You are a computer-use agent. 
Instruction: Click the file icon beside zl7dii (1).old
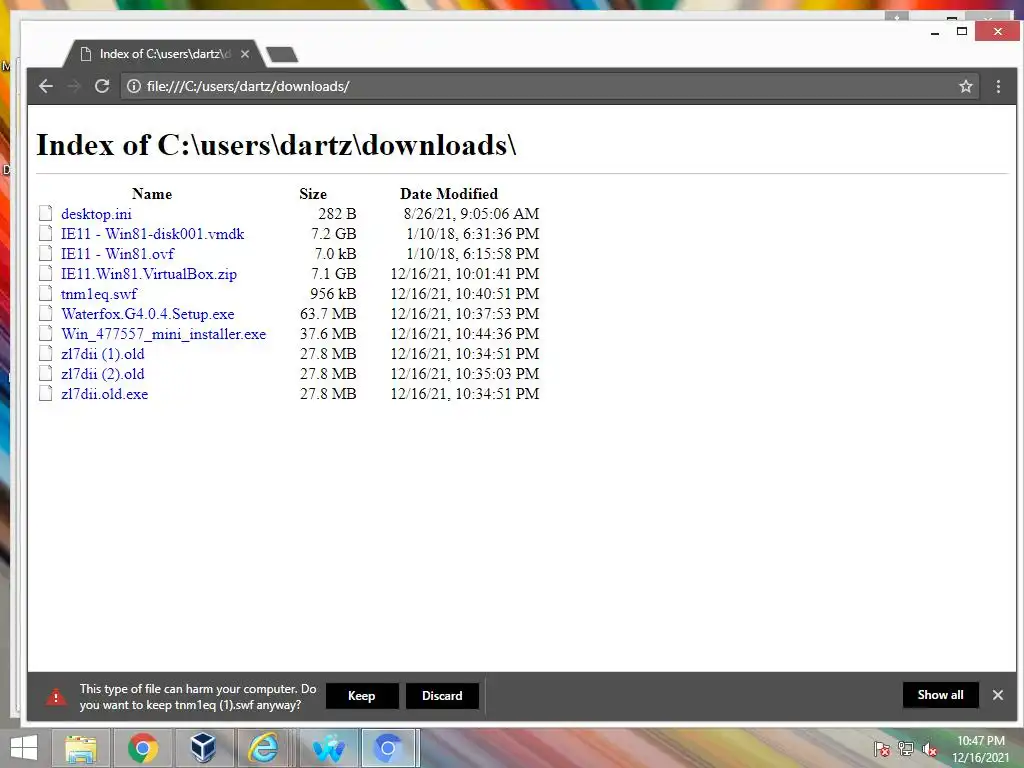click(45, 353)
